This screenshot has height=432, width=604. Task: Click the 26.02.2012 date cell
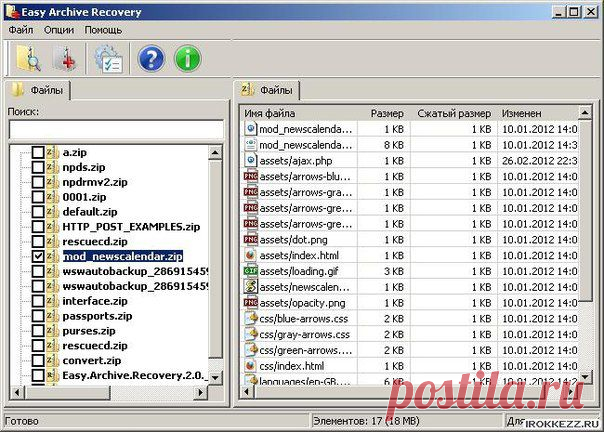[x=539, y=161]
